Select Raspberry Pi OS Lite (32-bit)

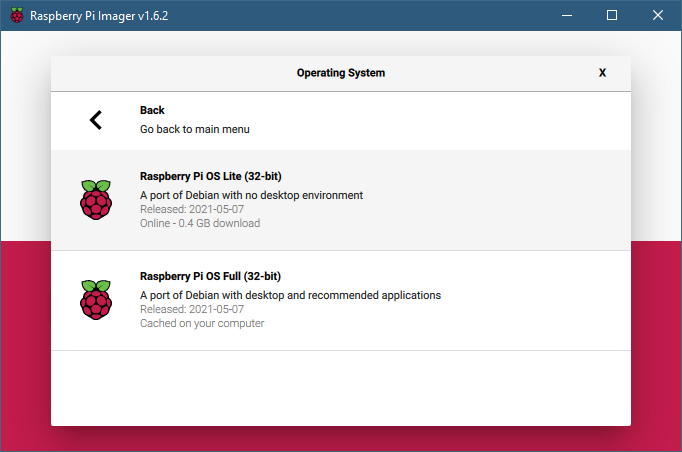(x=341, y=200)
